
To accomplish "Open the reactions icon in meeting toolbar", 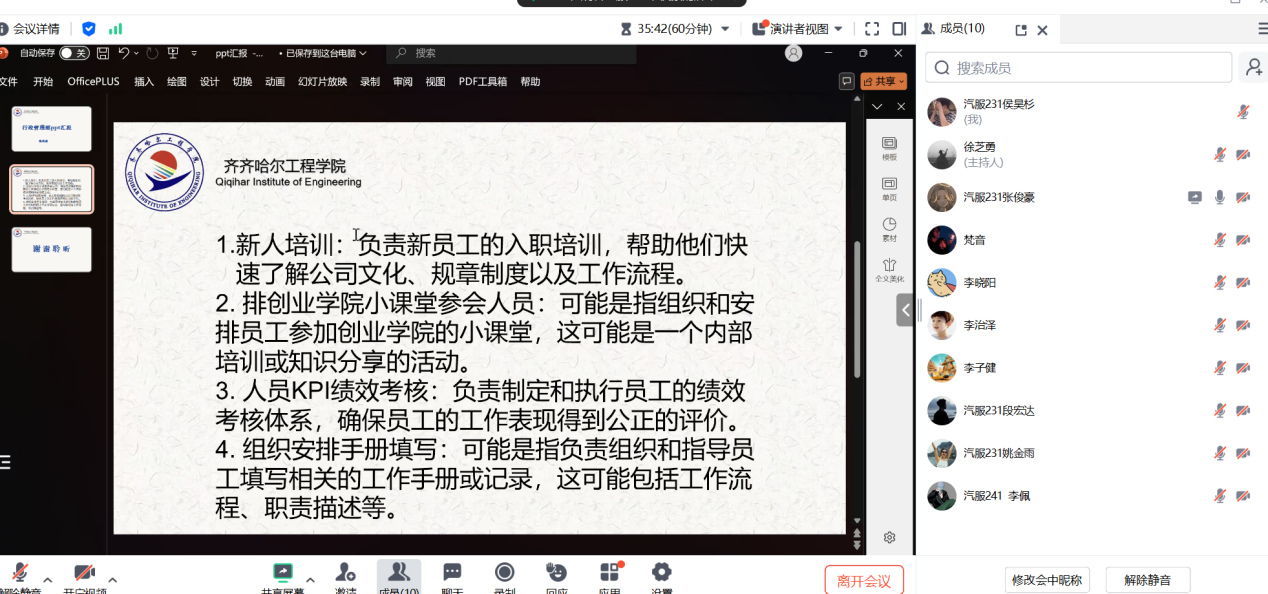I will (557, 573).
